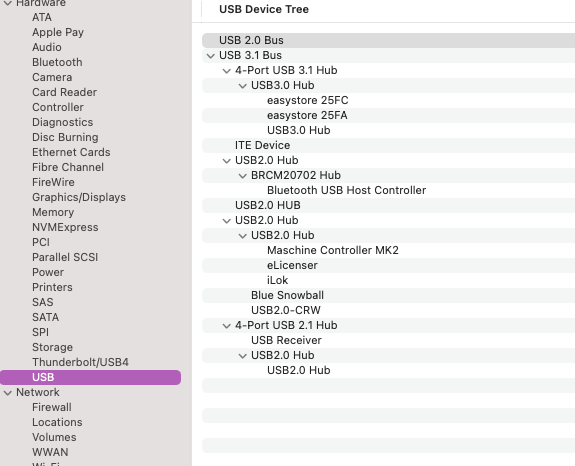Select the USB2.0 HUB uppercase row
This screenshot has width=575, height=466.
pyautogui.click(x=388, y=206)
